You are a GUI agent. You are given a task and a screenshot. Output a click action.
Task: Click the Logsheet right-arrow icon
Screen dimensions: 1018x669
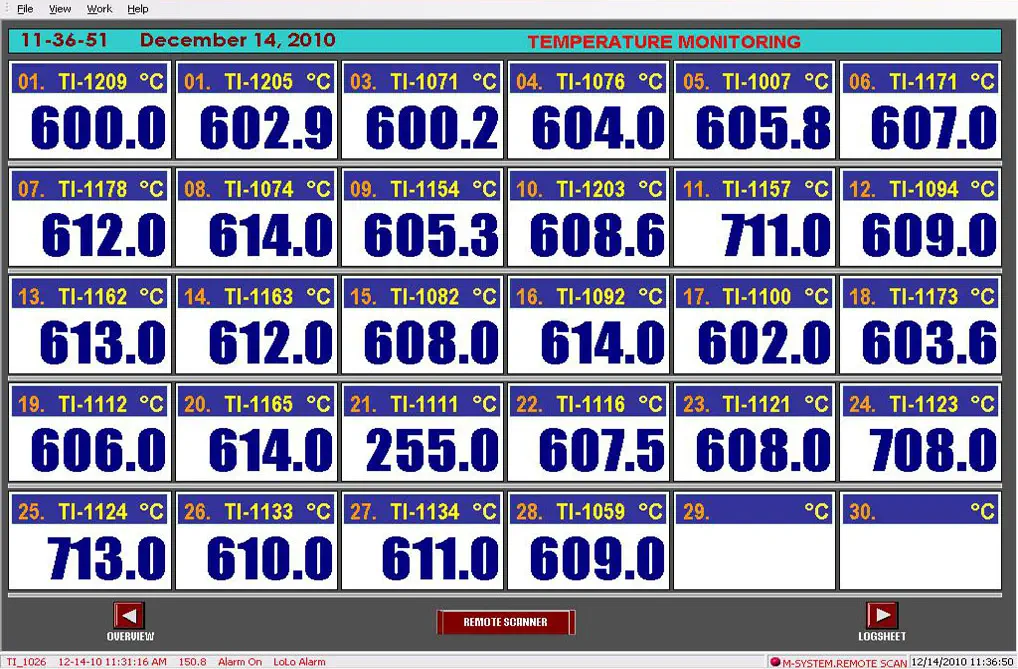point(881,615)
